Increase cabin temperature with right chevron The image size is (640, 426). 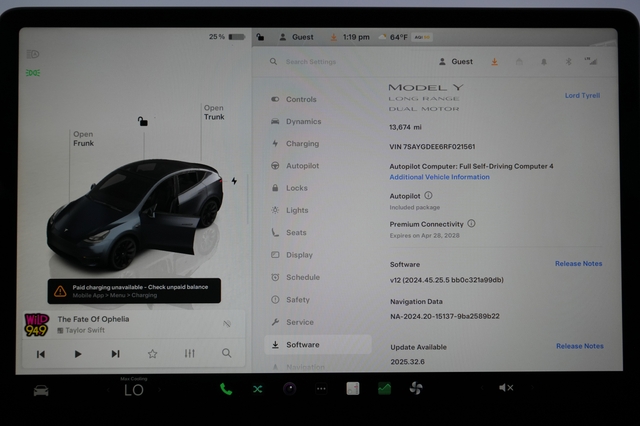[x=159, y=390]
